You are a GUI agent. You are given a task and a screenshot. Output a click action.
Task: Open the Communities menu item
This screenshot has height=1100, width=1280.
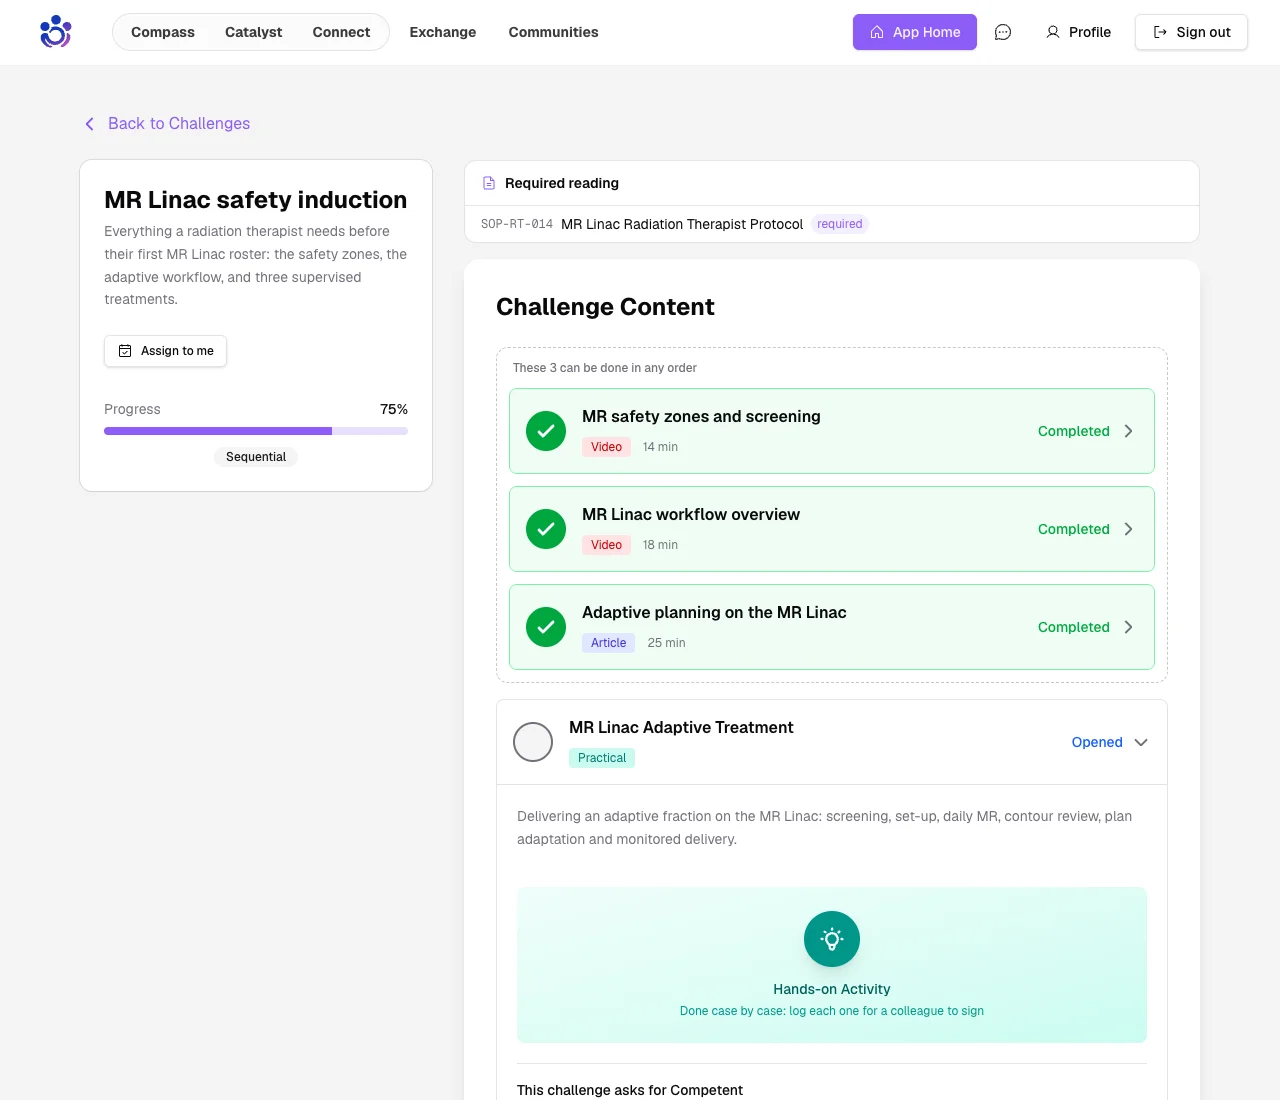pos(553,32)
